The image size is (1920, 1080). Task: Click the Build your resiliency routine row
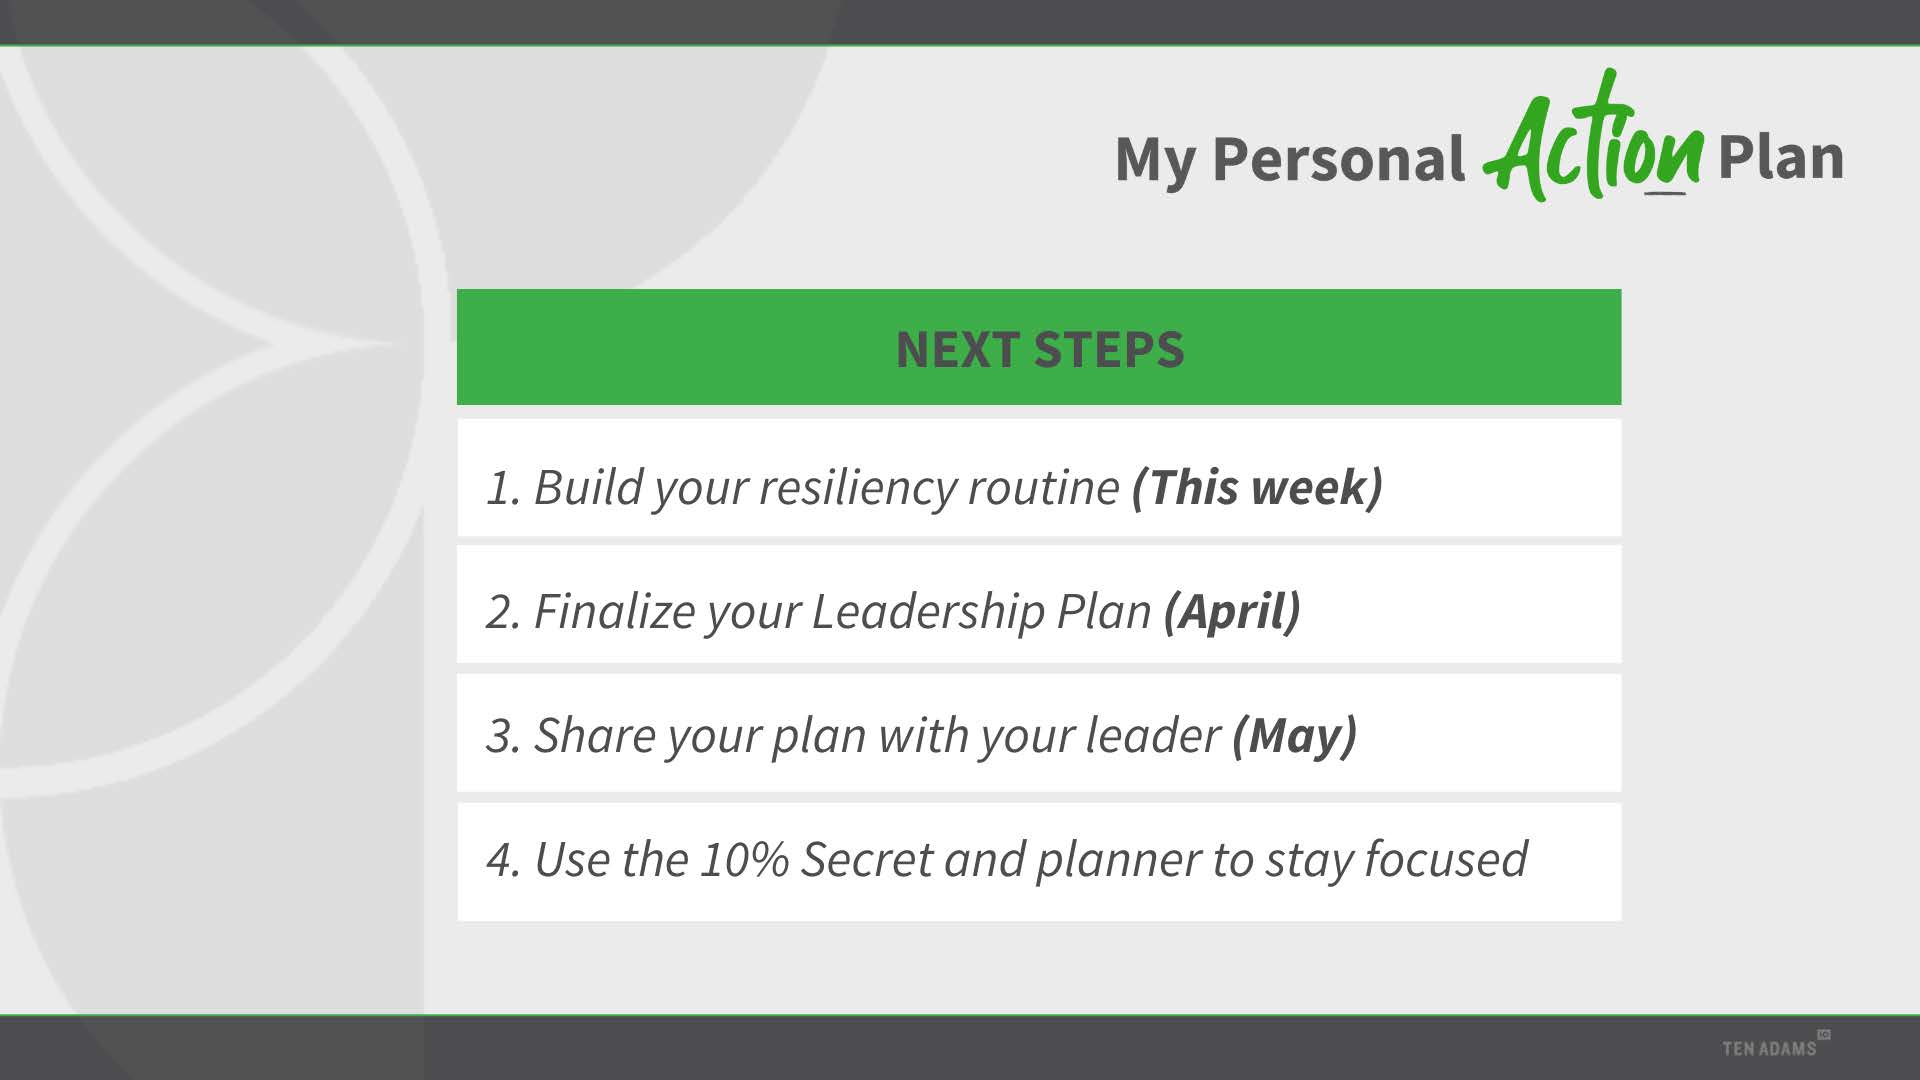click(1039, 478)
